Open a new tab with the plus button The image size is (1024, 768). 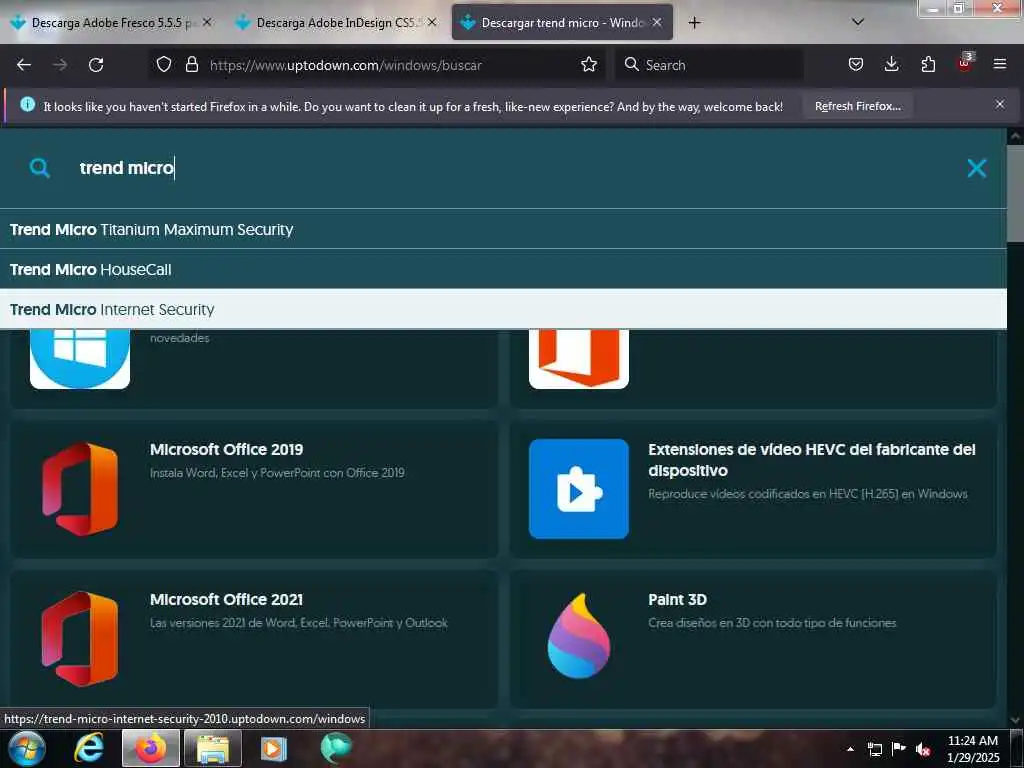694,23
